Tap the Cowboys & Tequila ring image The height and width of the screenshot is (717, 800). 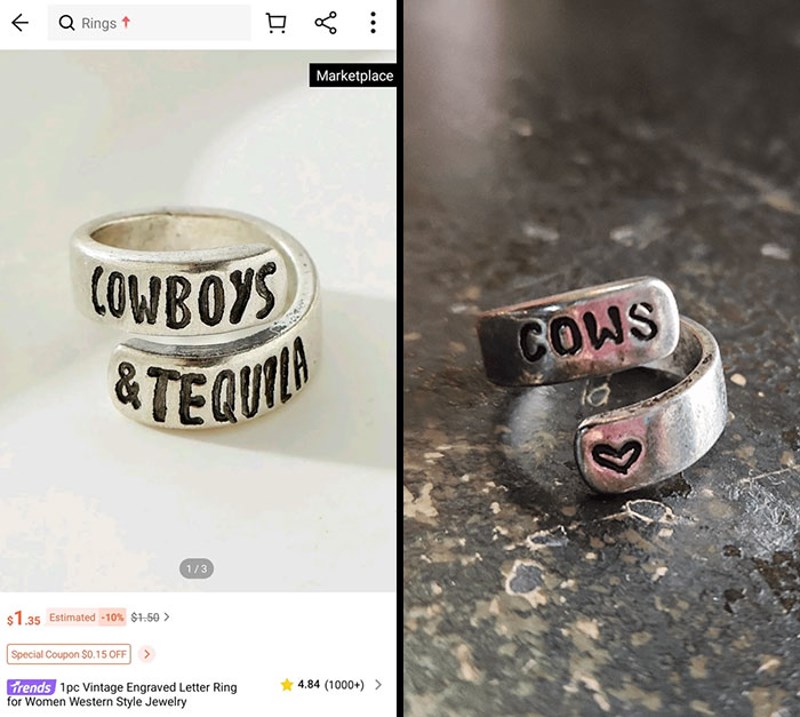(x=198, y=320)
